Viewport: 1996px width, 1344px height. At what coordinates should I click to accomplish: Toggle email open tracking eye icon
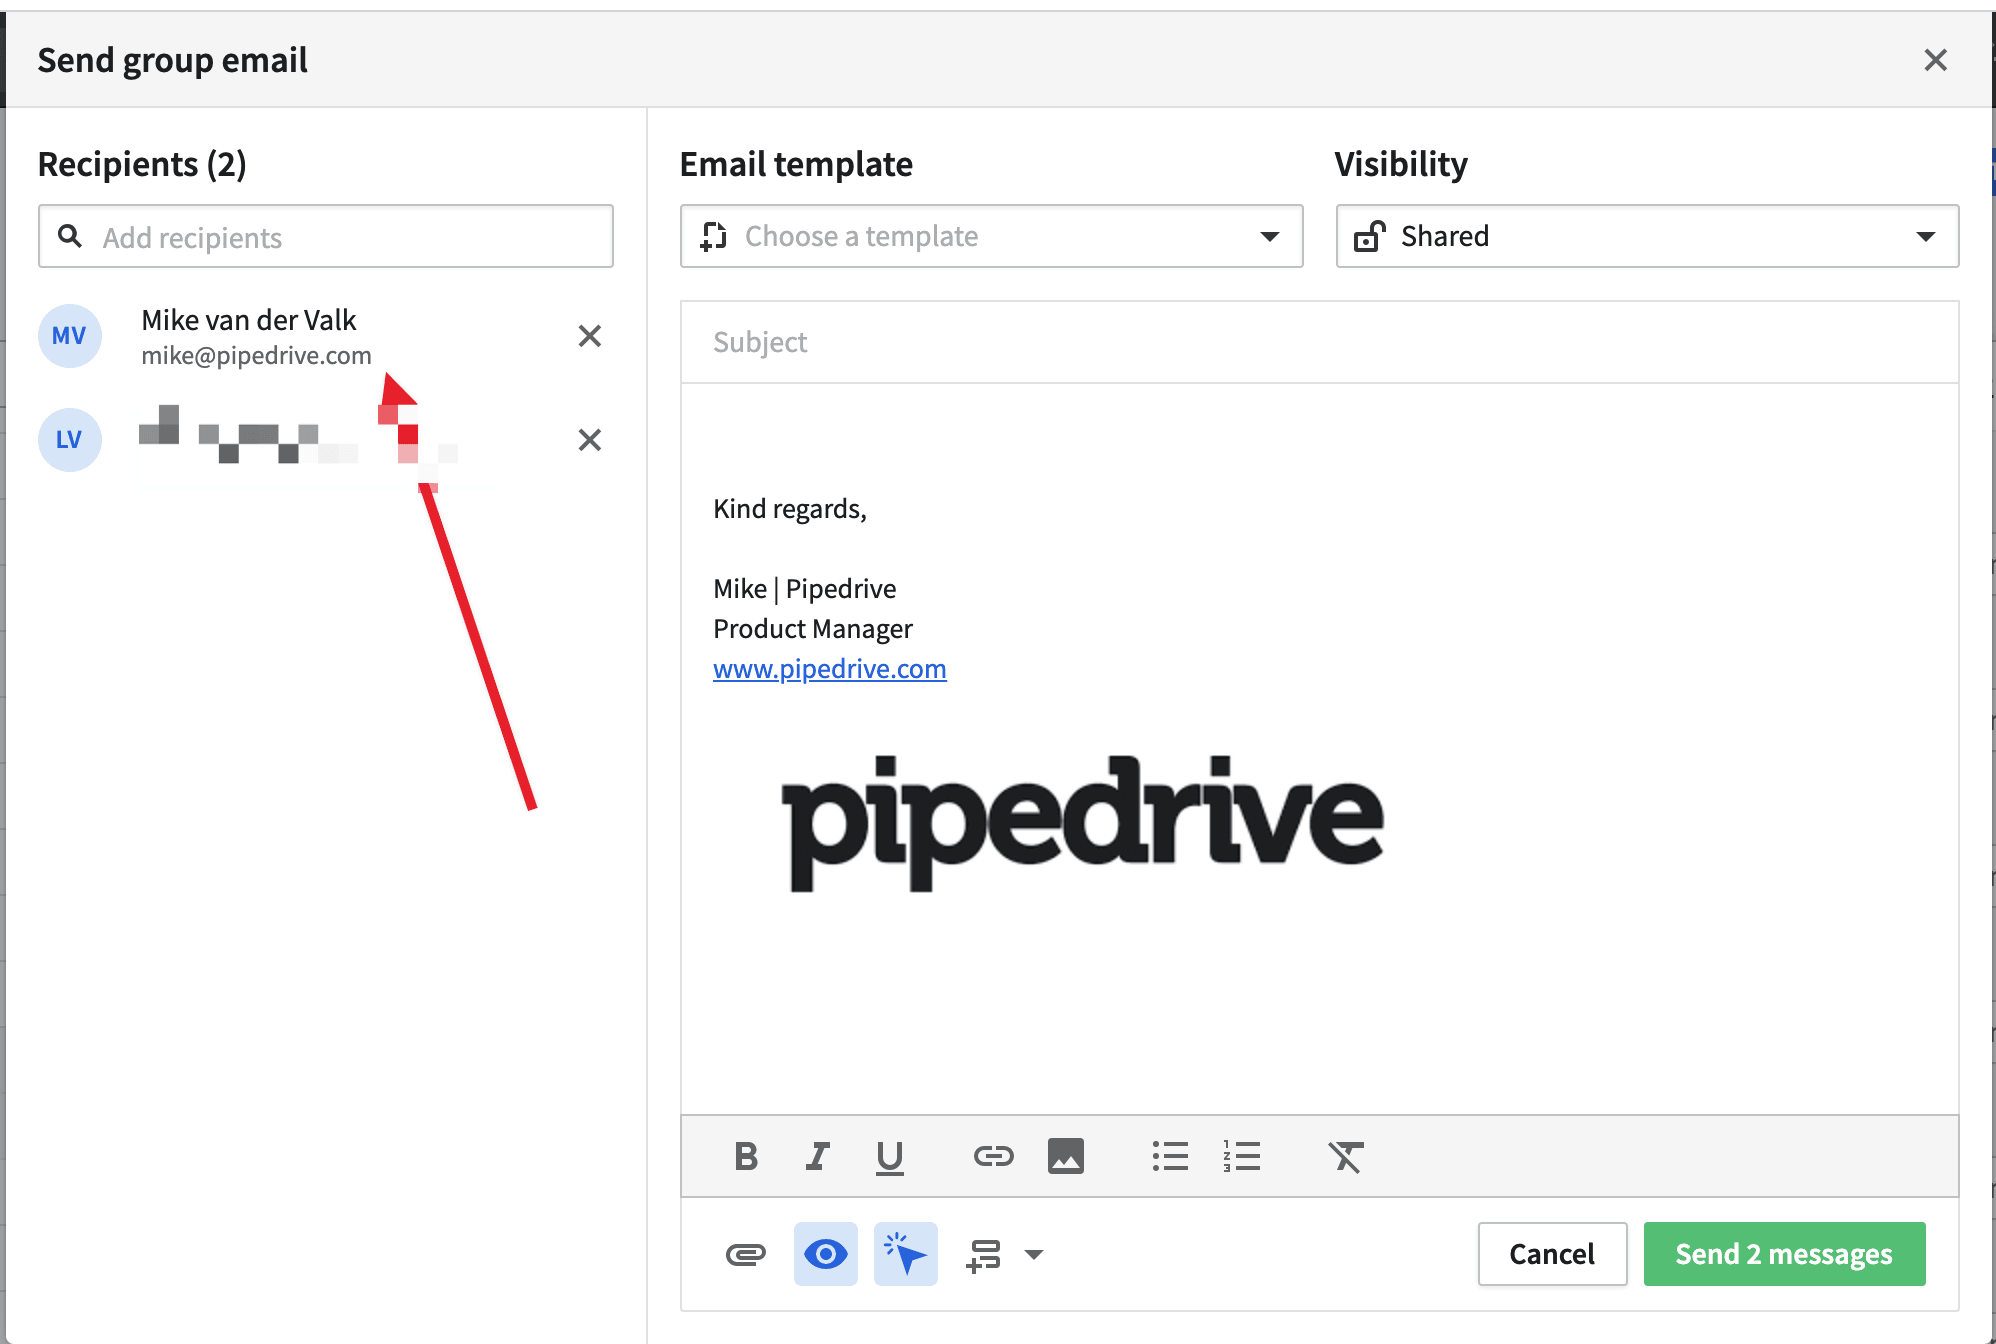point(825,1254)
